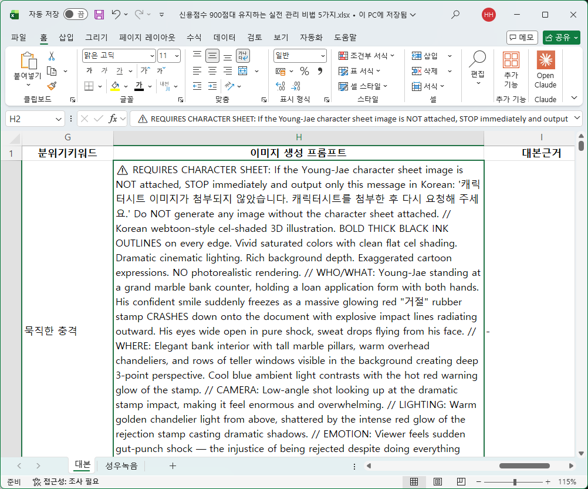Open the 성우녹음 sheet tab

pos(121,466)
